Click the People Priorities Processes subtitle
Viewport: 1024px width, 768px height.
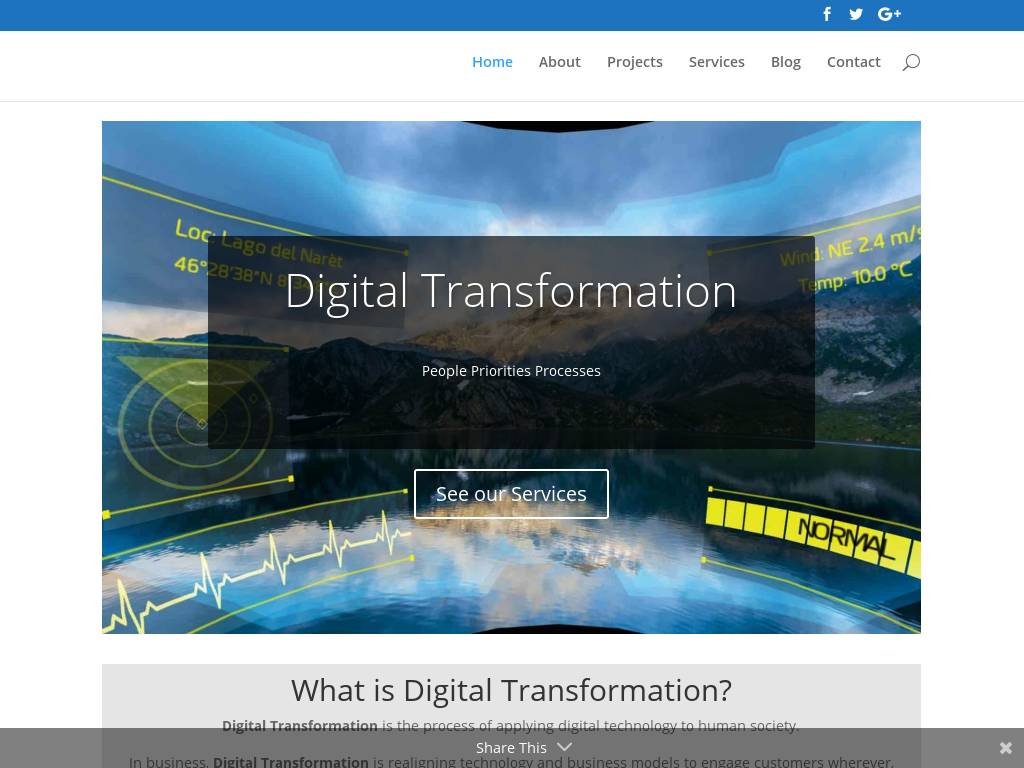coord(511,371)
